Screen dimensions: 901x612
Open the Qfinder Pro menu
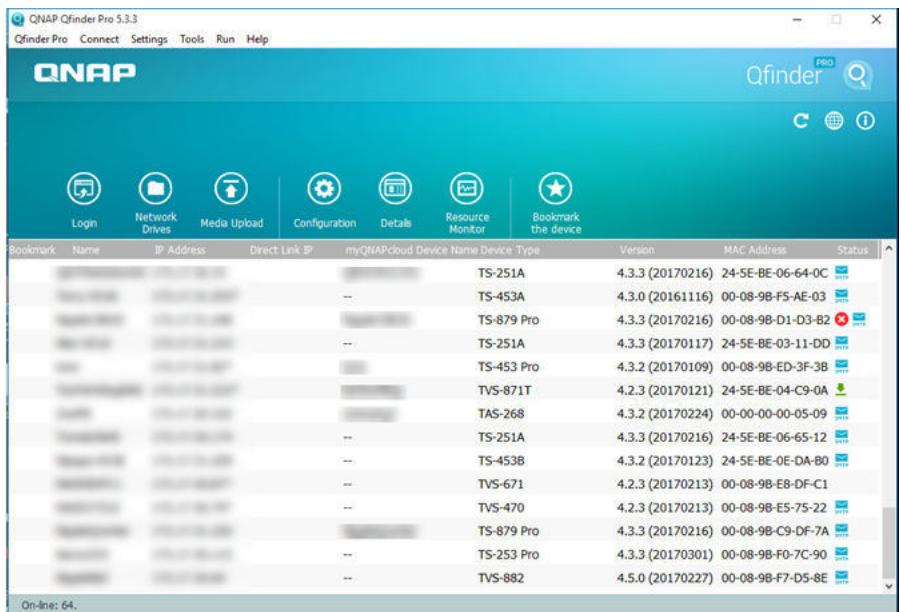coord(41,39)
